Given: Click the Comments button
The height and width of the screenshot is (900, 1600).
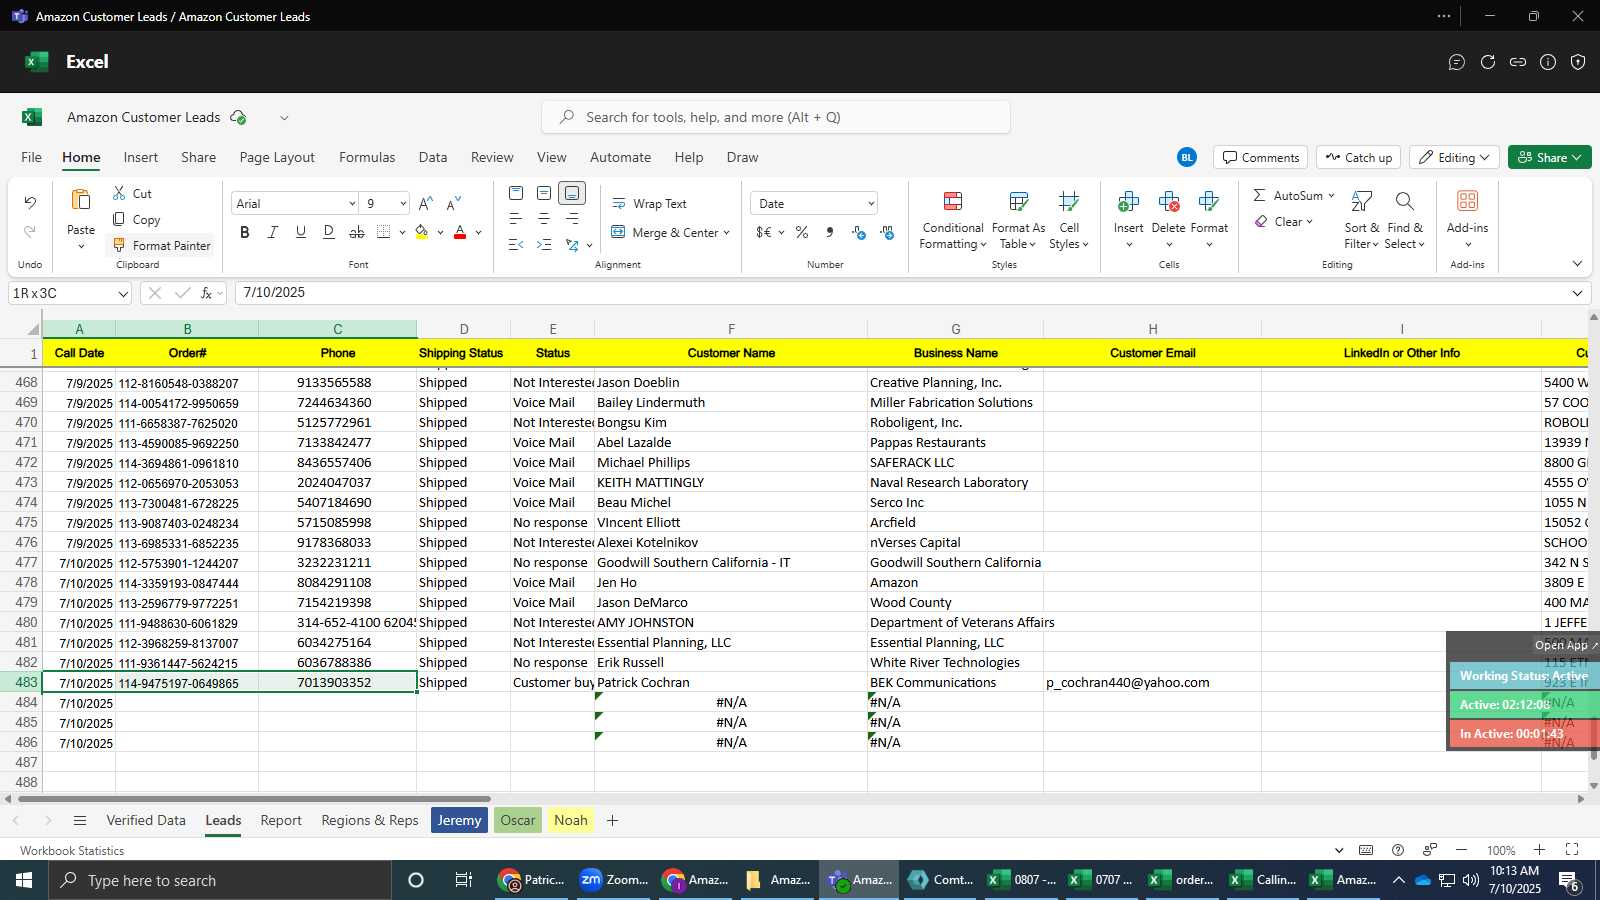Looking at the screenshot, I should coord(1261,157).
